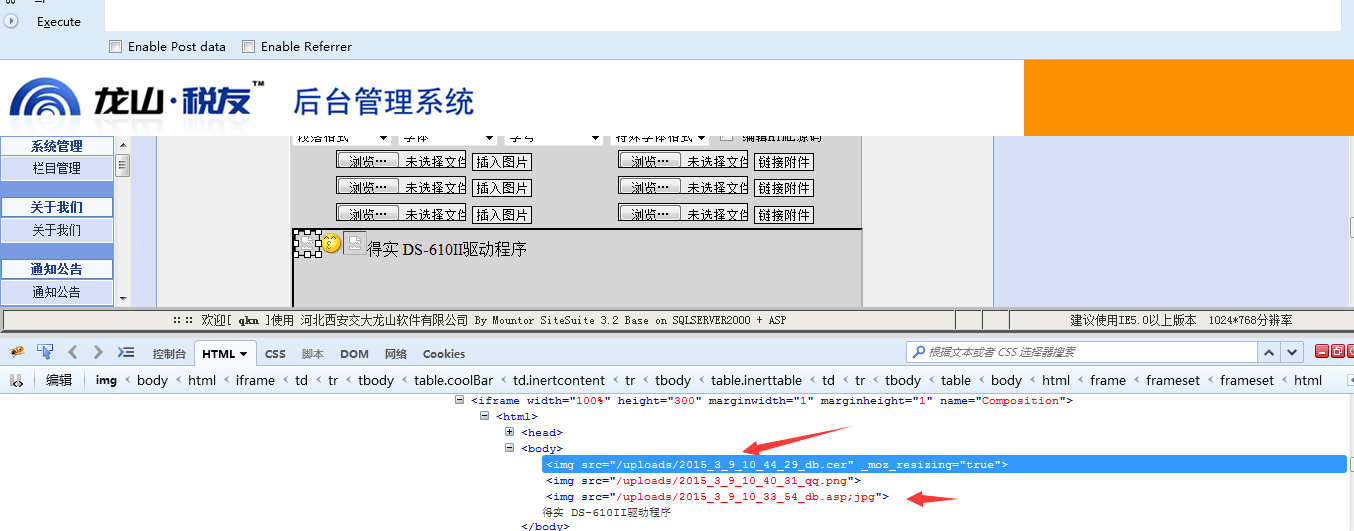Select the db.asp;jpg img source line

(717, 496)
